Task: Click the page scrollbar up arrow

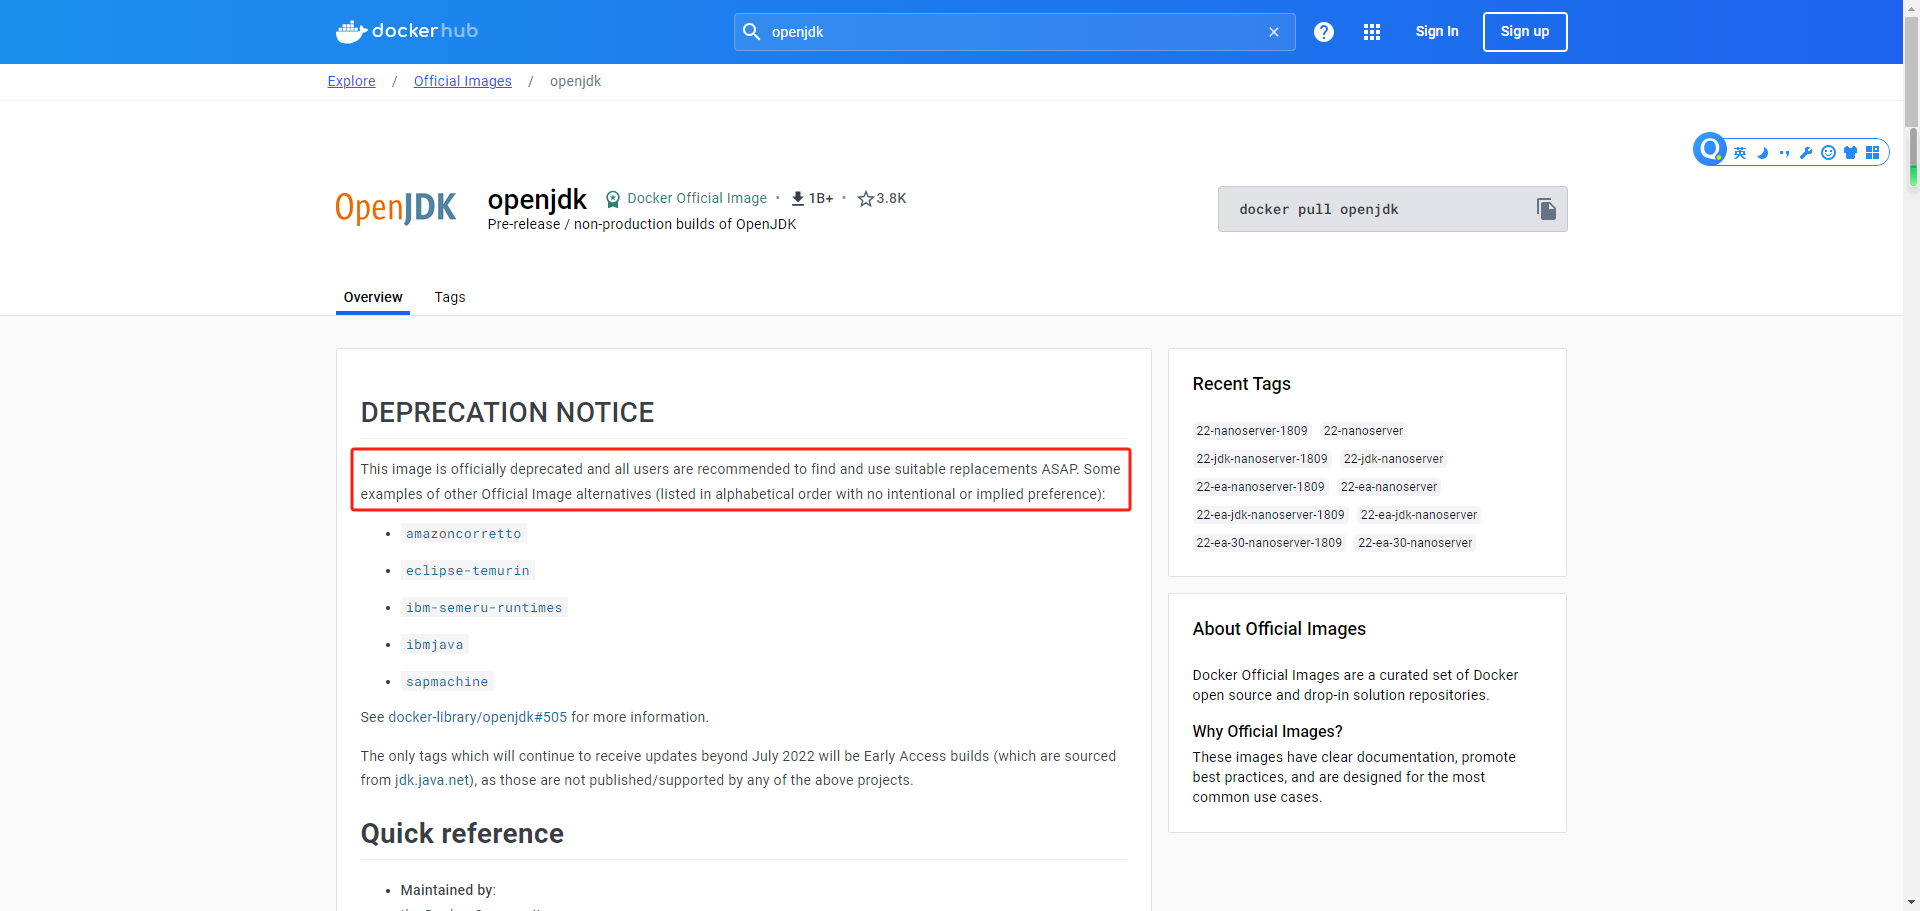Action: tap(1912, 6)
